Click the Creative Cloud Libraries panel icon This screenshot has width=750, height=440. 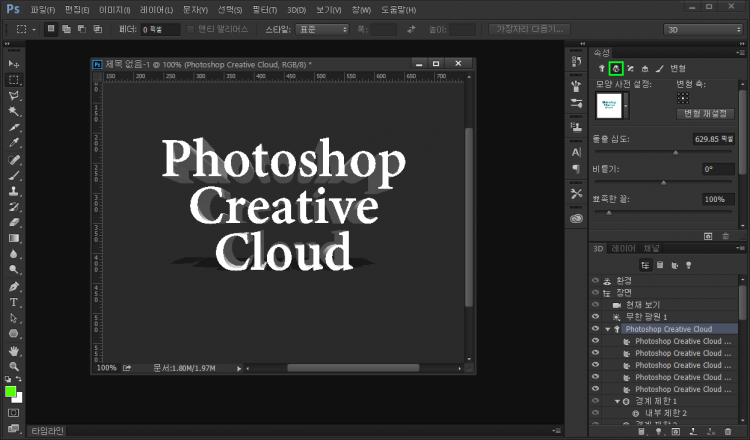point(576,218)
